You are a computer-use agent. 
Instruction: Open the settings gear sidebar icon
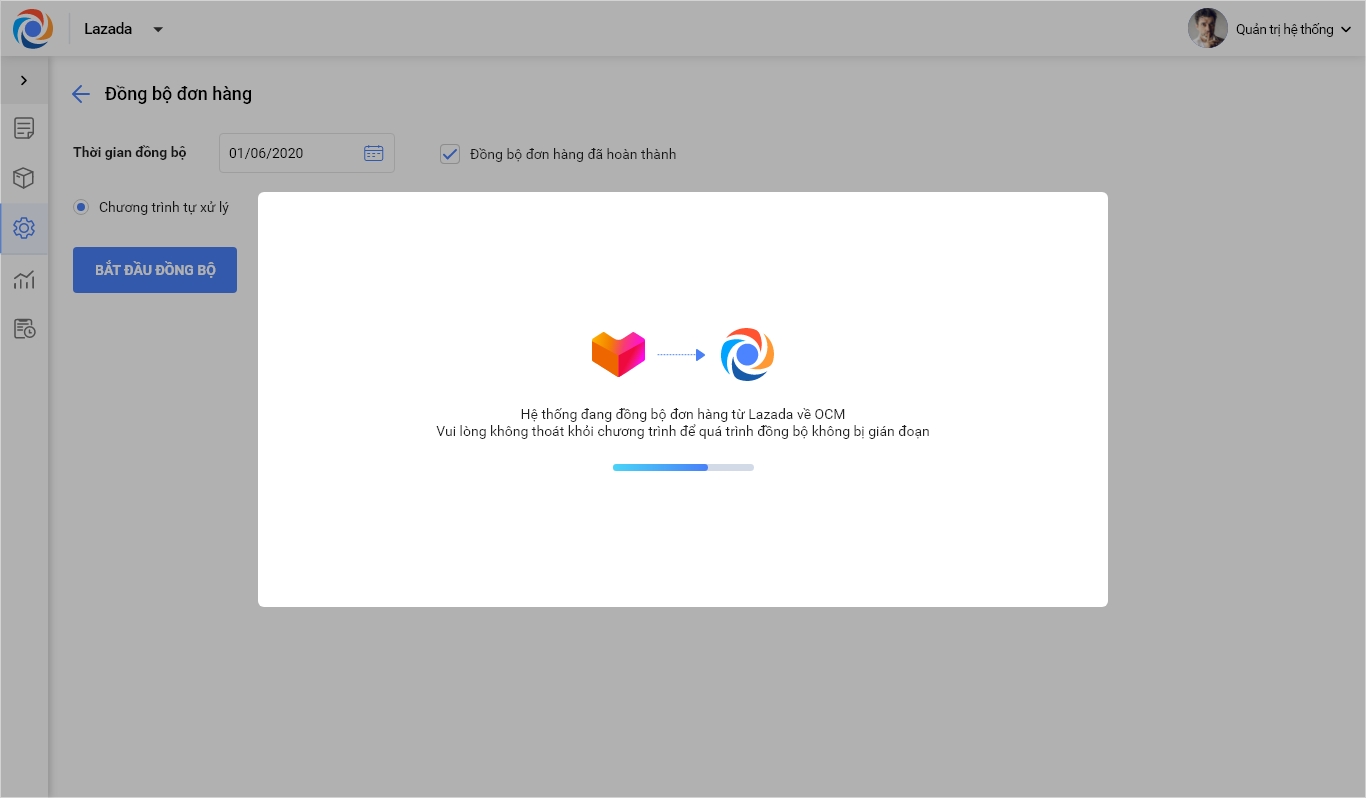[24, 228]
